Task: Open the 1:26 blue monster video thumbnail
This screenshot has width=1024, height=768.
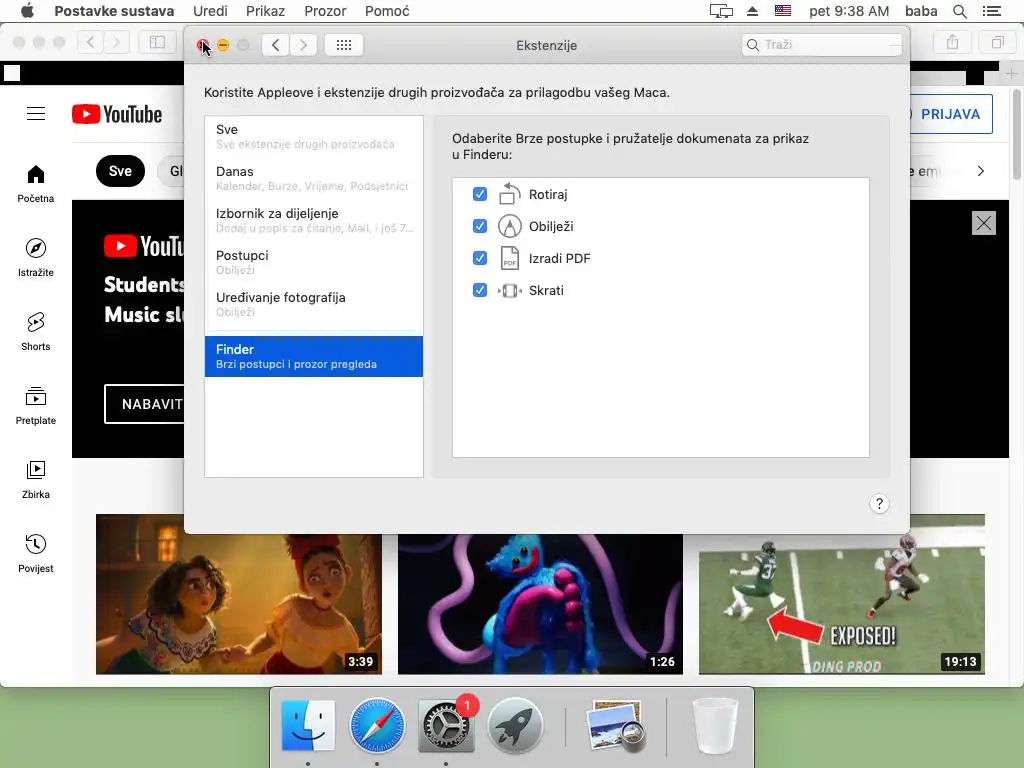Action: tap(540, 604)
